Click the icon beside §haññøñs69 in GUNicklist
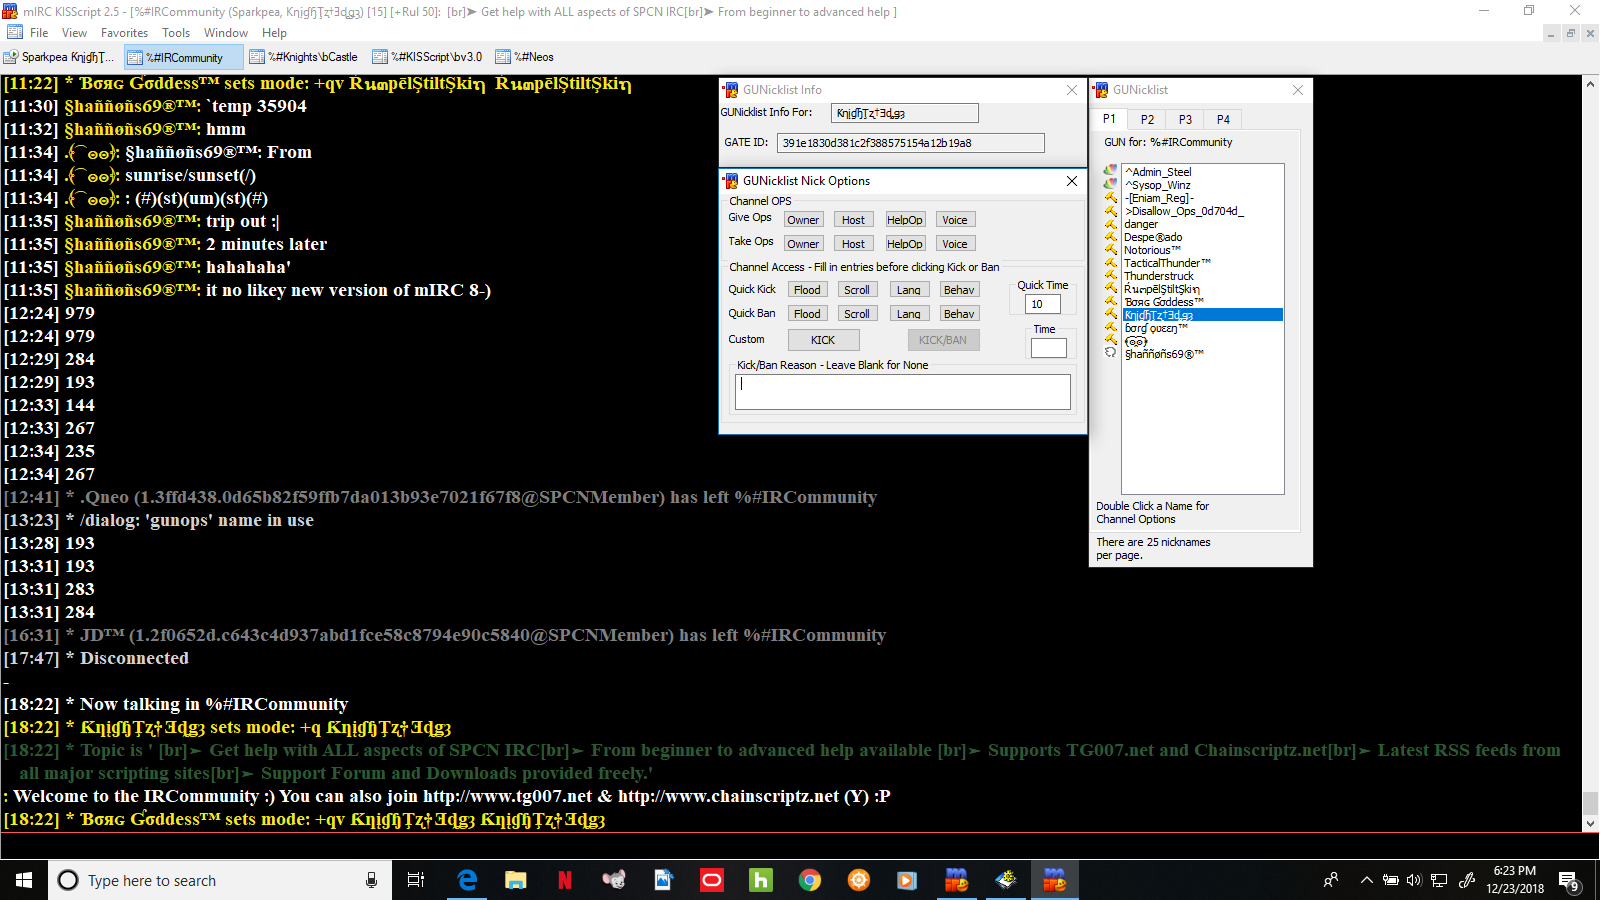Viewport: 1600px width, 900px height. pyautogui.click(x=1110, y=353)
